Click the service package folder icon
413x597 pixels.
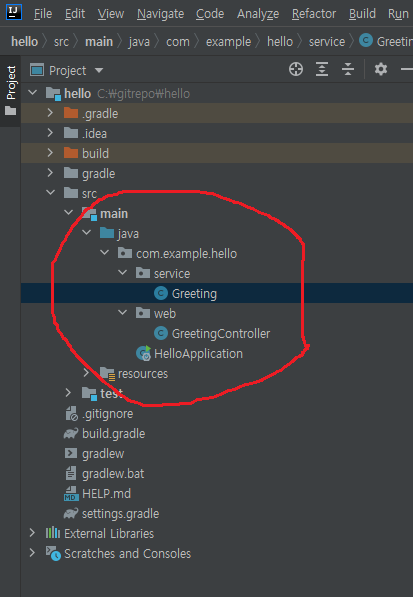coord(143,273)
